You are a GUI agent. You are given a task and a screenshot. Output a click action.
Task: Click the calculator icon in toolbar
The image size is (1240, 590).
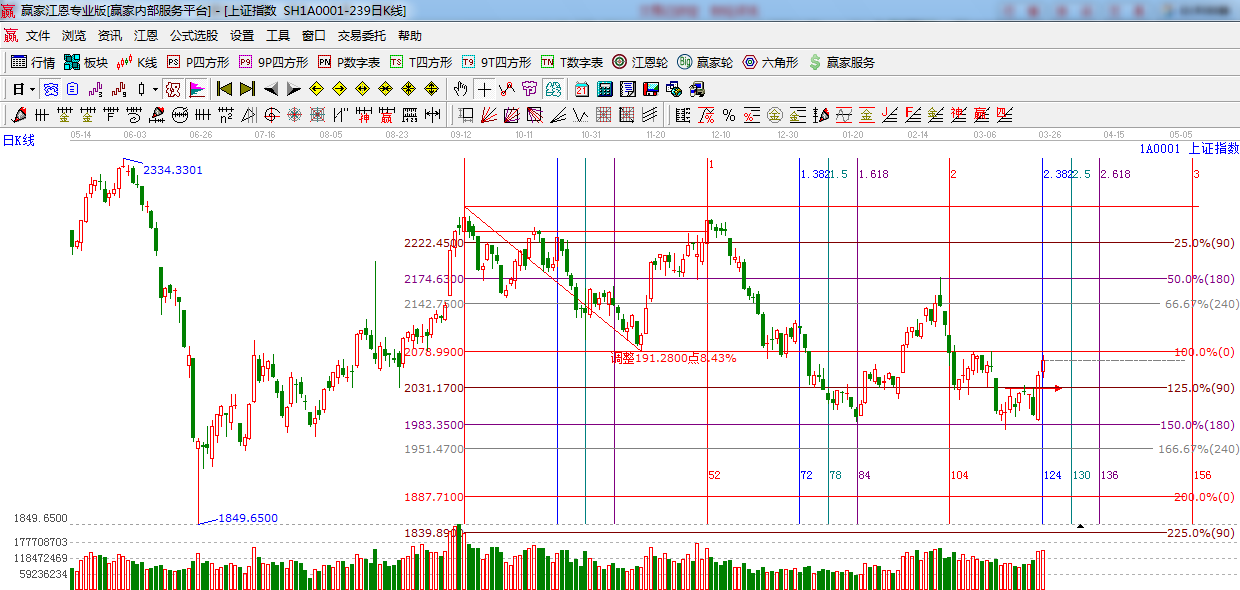click(x=604, y=89)
